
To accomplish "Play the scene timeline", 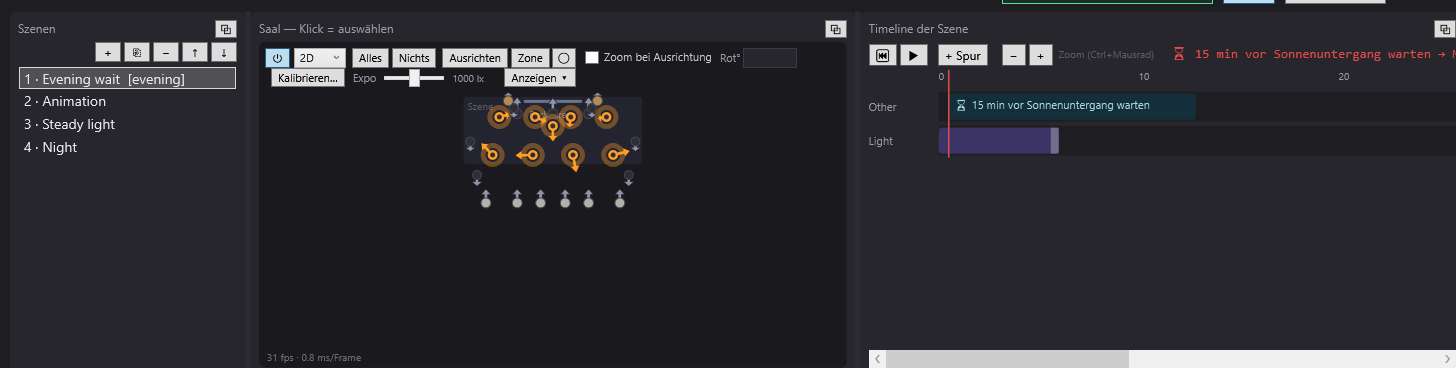I will (x=913, y=55).
